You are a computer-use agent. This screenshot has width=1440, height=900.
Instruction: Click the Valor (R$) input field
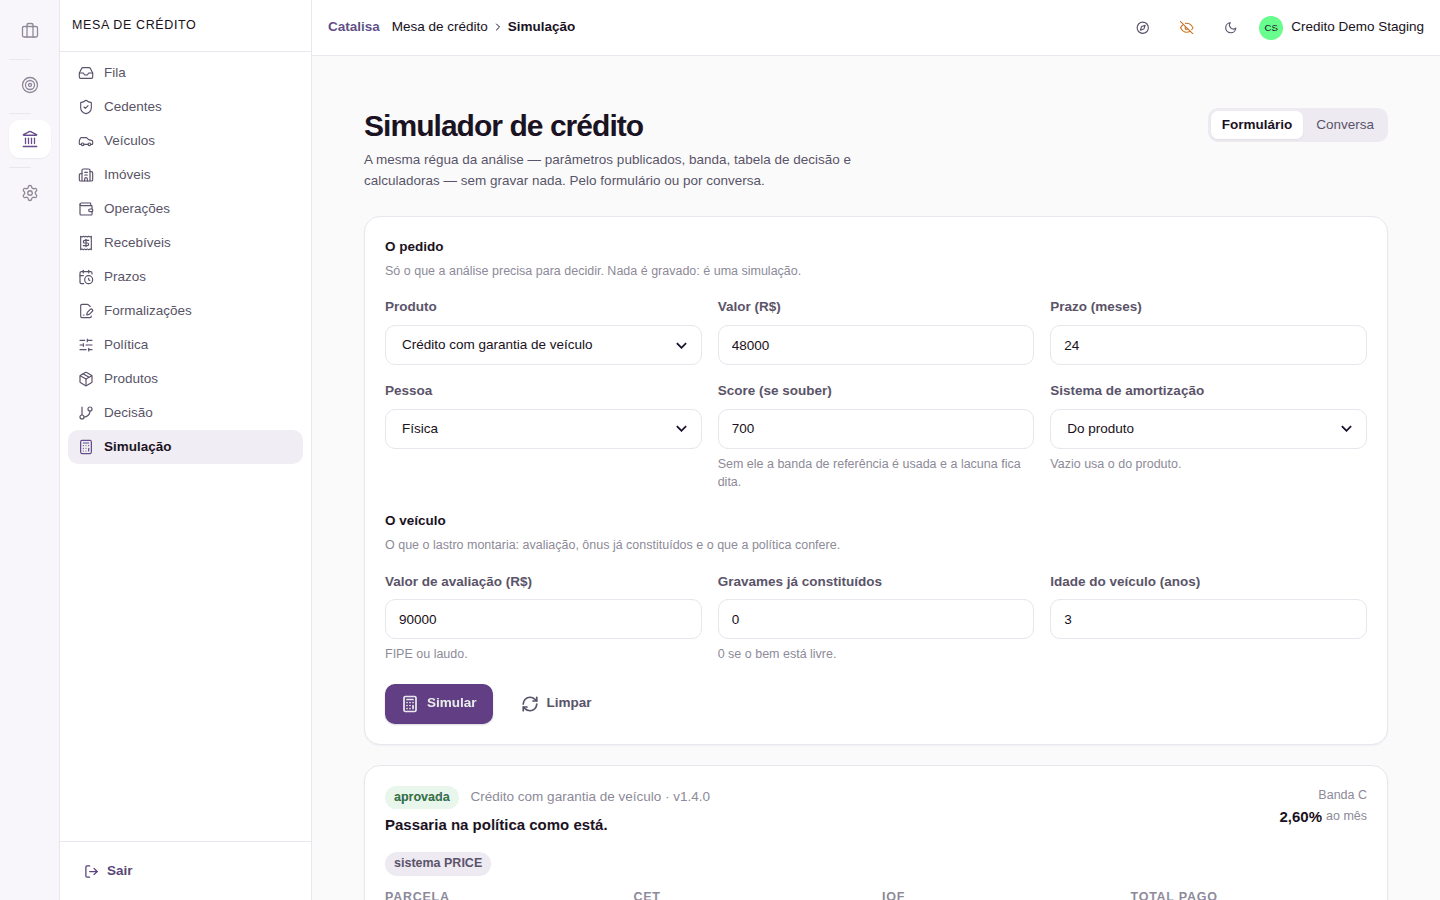tap(876, 345)
